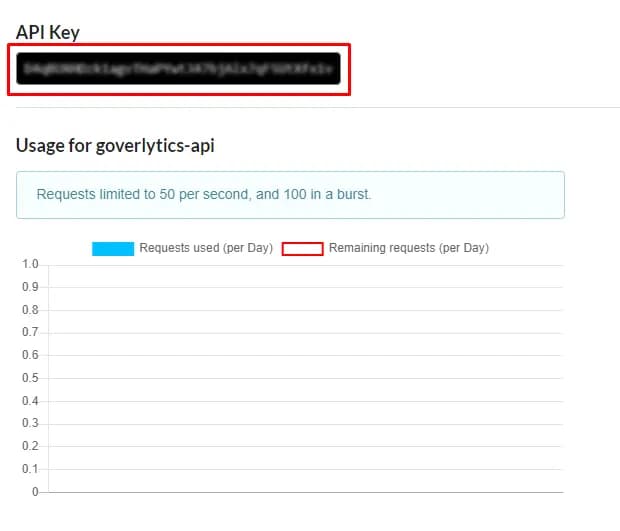This screenshot has width=620, height=531.
Task: Click the blurred API key field
Action: 179,68
